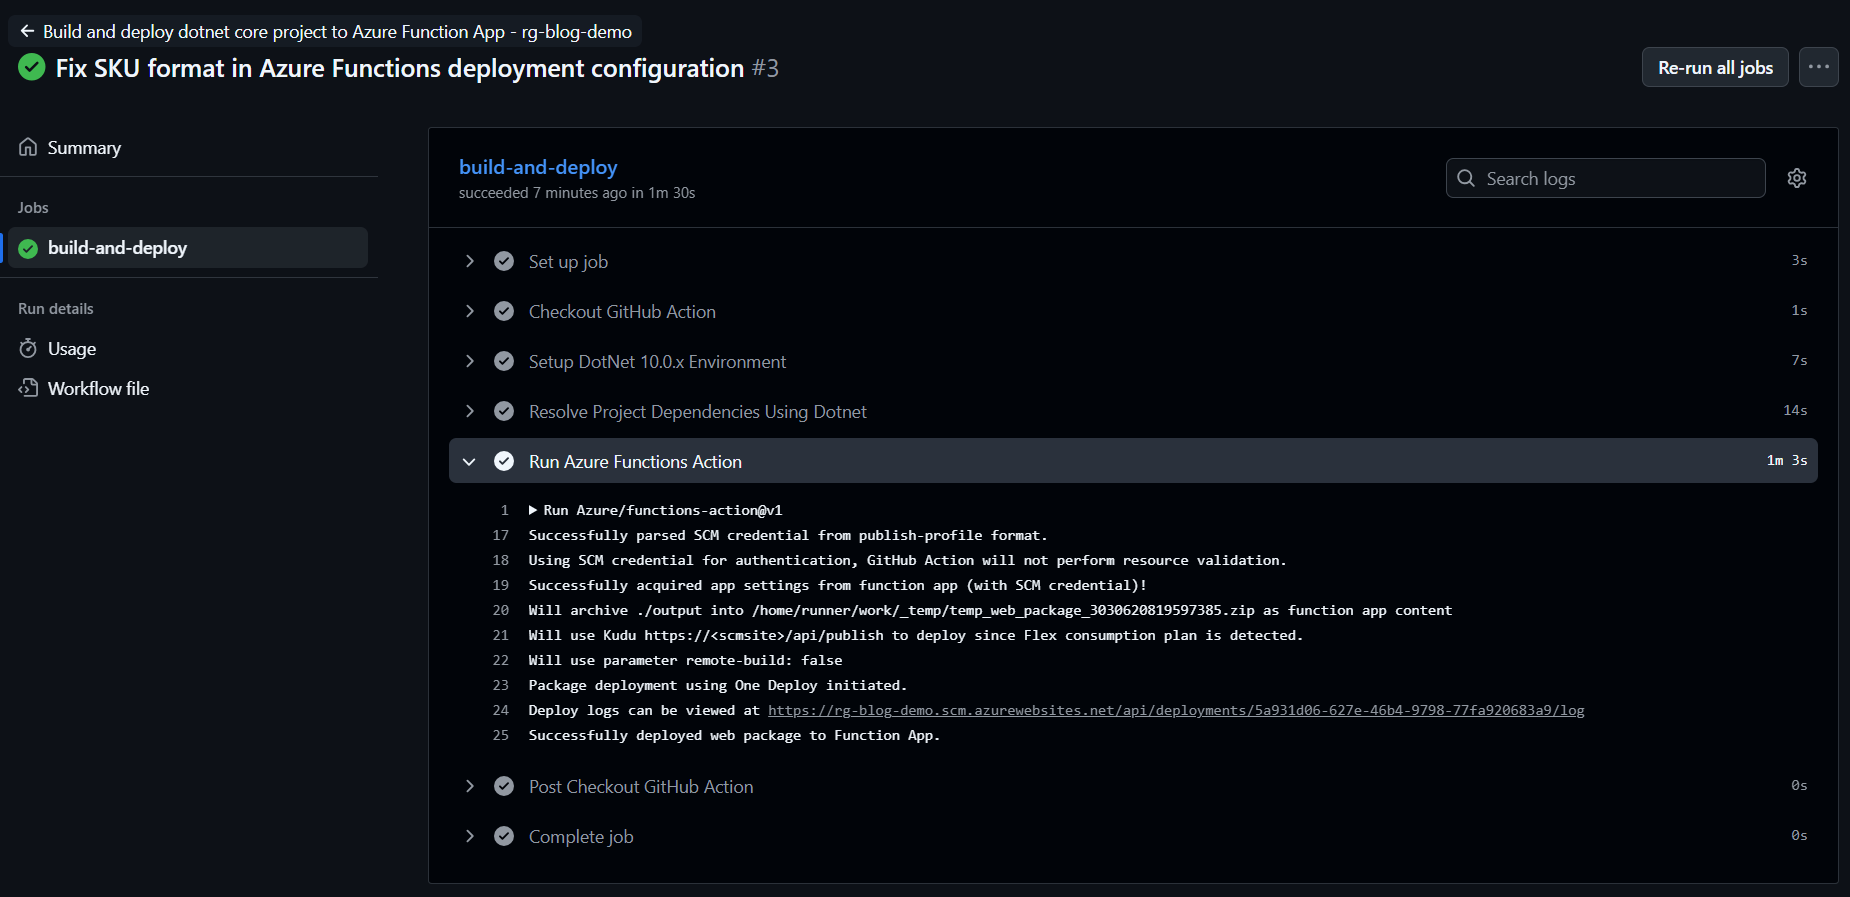
Task: Click log line number 17
Action: (x=500, y=535)
